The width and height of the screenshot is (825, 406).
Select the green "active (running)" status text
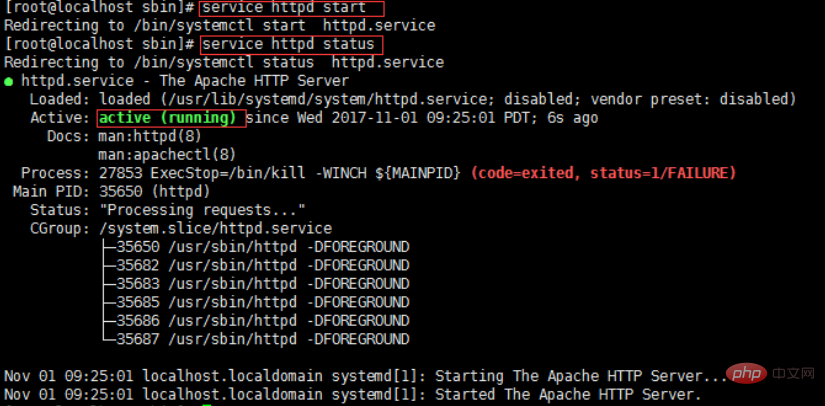pyautogui.click(x=171, y=117)
